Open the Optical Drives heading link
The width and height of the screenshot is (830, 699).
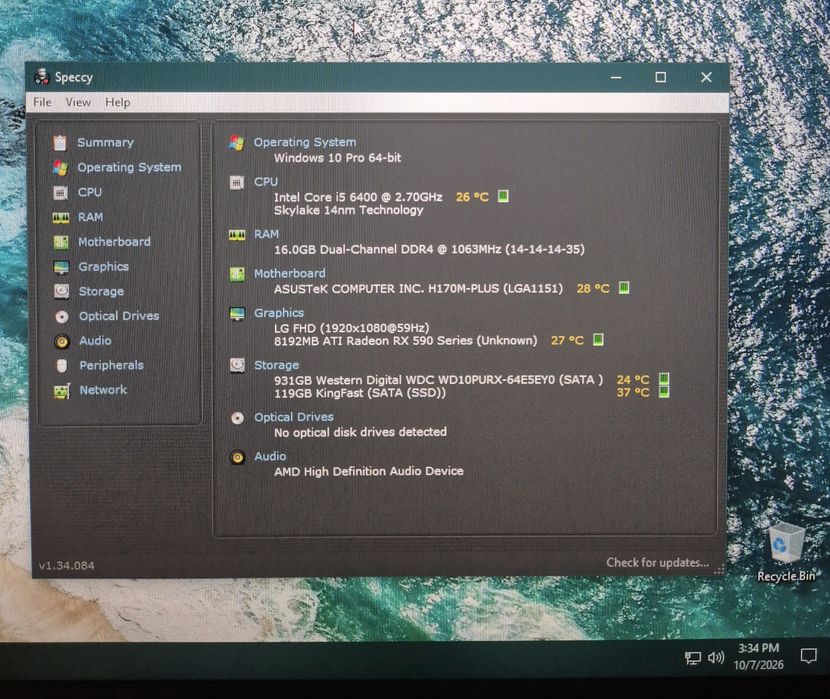click(x=294, y=417)
